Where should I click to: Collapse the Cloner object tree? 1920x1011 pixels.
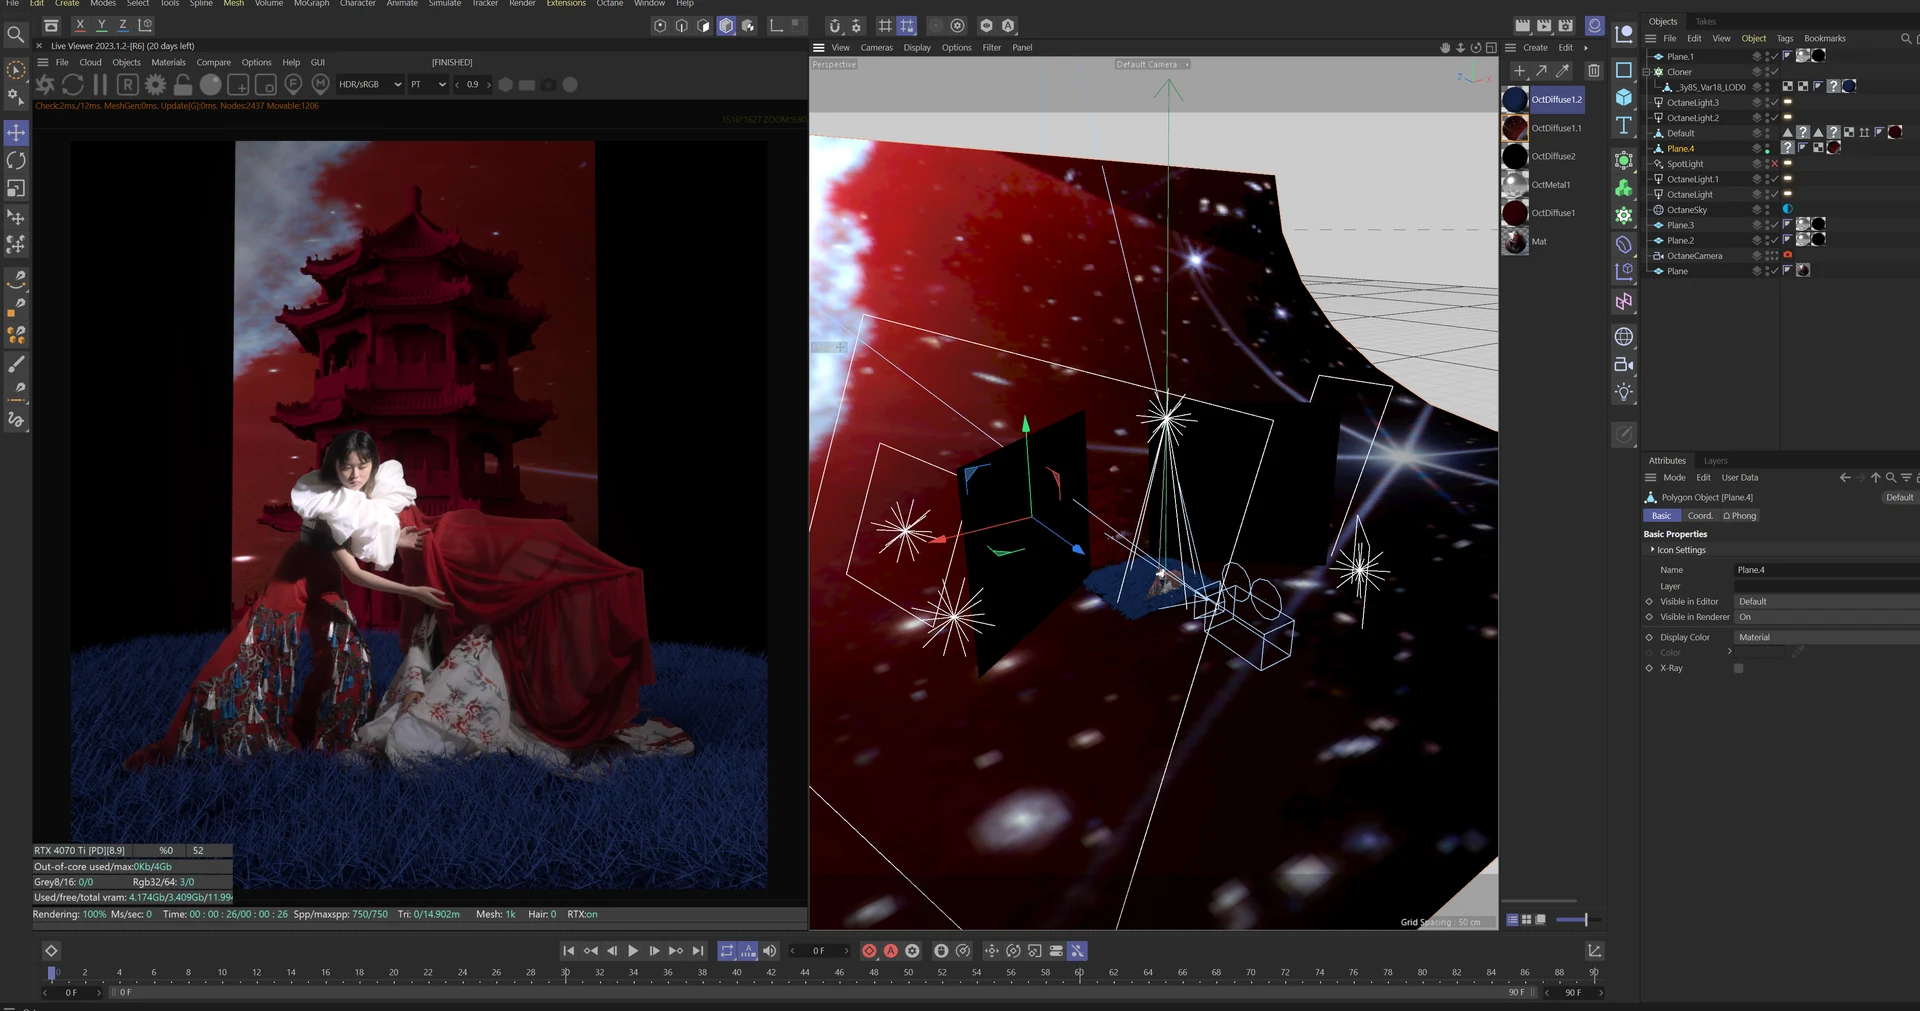click(1647, 72)
